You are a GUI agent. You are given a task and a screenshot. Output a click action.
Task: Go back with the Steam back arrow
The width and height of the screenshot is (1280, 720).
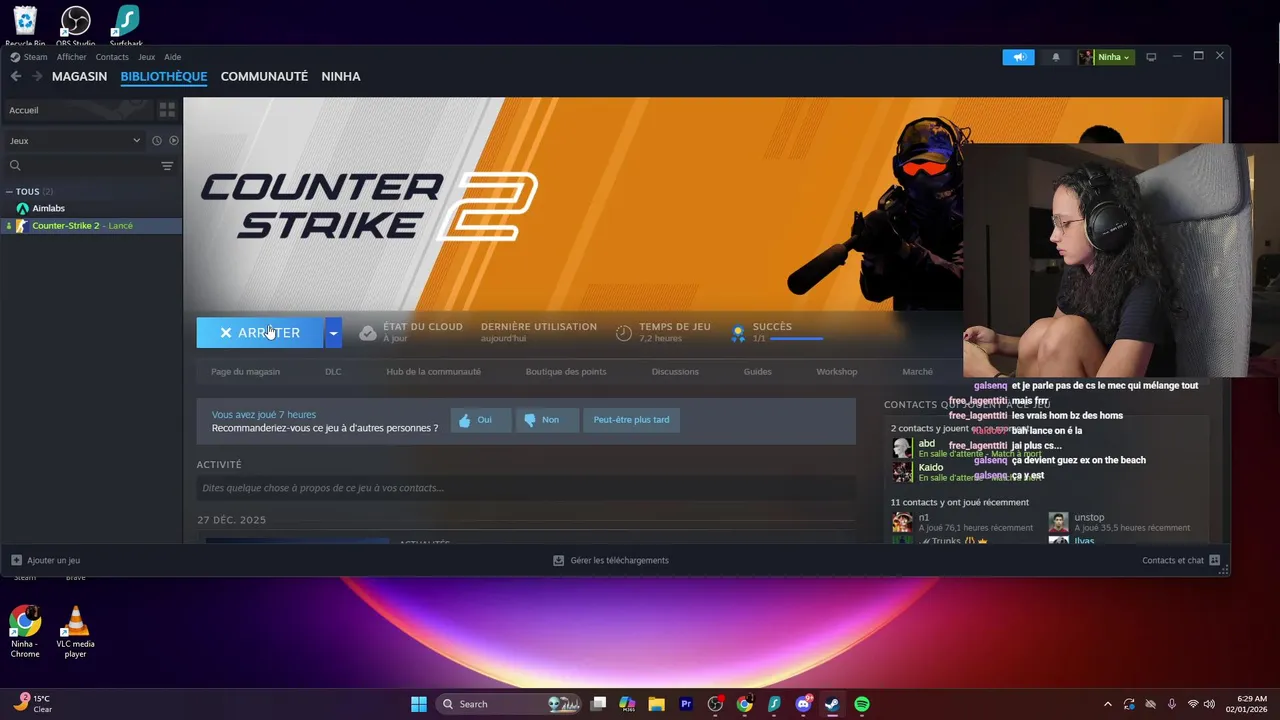[x=16, y=76]
